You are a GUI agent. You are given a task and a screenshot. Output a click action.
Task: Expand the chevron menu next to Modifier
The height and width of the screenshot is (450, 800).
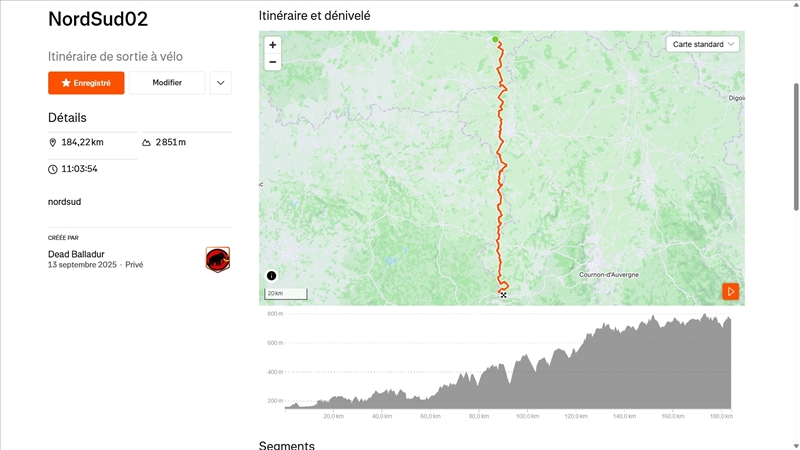220,83
